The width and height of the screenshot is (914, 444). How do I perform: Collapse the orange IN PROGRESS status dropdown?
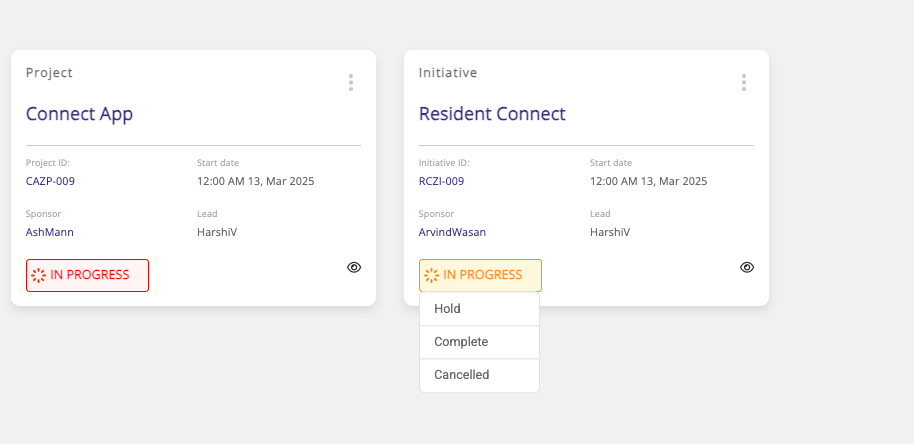[480, 275]
